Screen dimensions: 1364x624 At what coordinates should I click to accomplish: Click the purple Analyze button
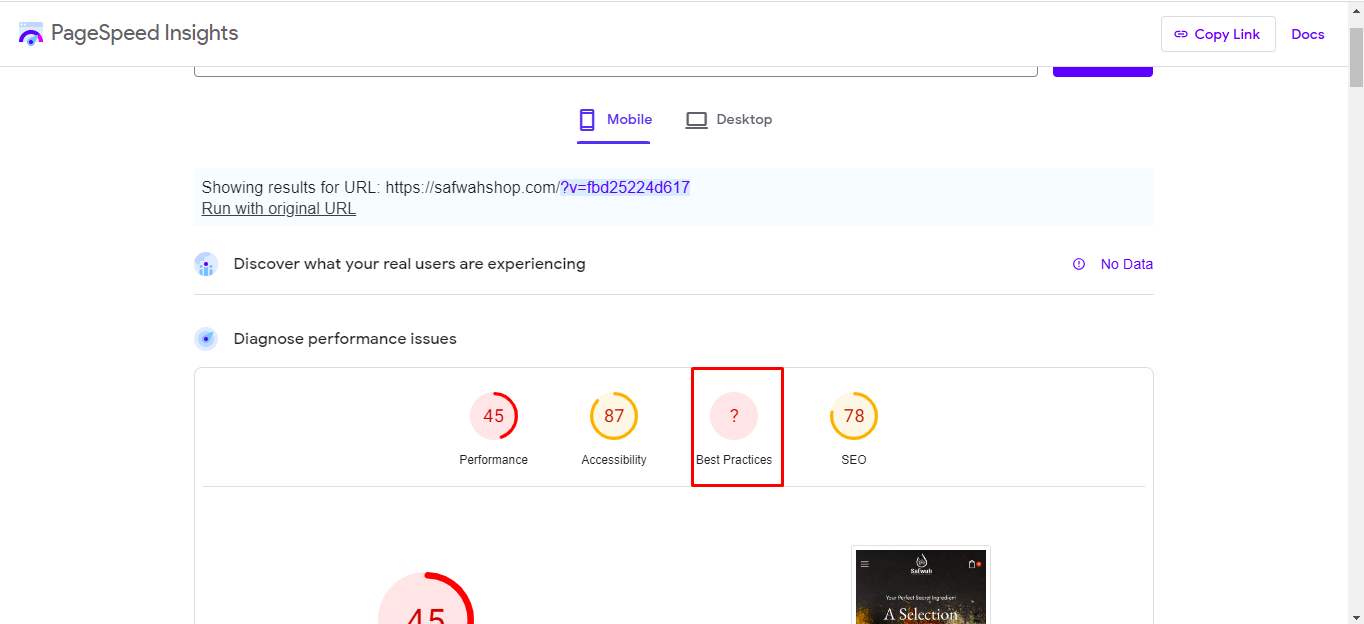click(1102, 70)
